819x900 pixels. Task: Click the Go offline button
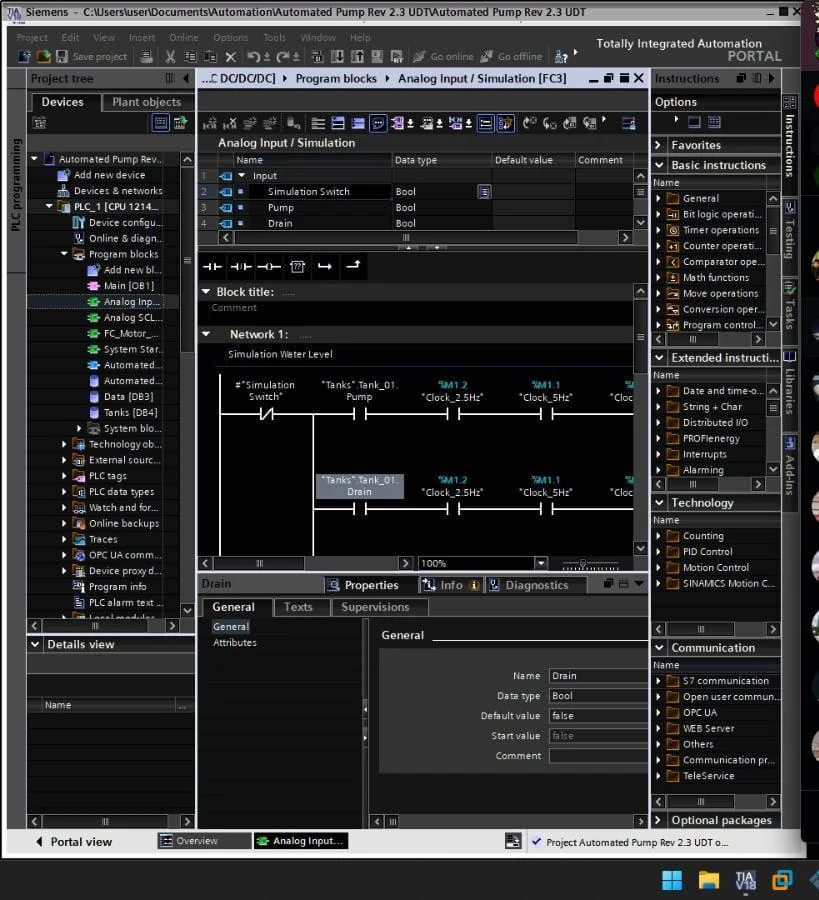(x=511, y=56)
